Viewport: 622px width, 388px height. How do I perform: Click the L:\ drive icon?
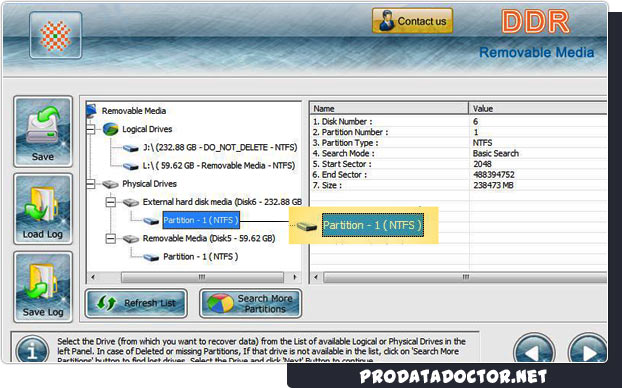[x=131, y=166]
